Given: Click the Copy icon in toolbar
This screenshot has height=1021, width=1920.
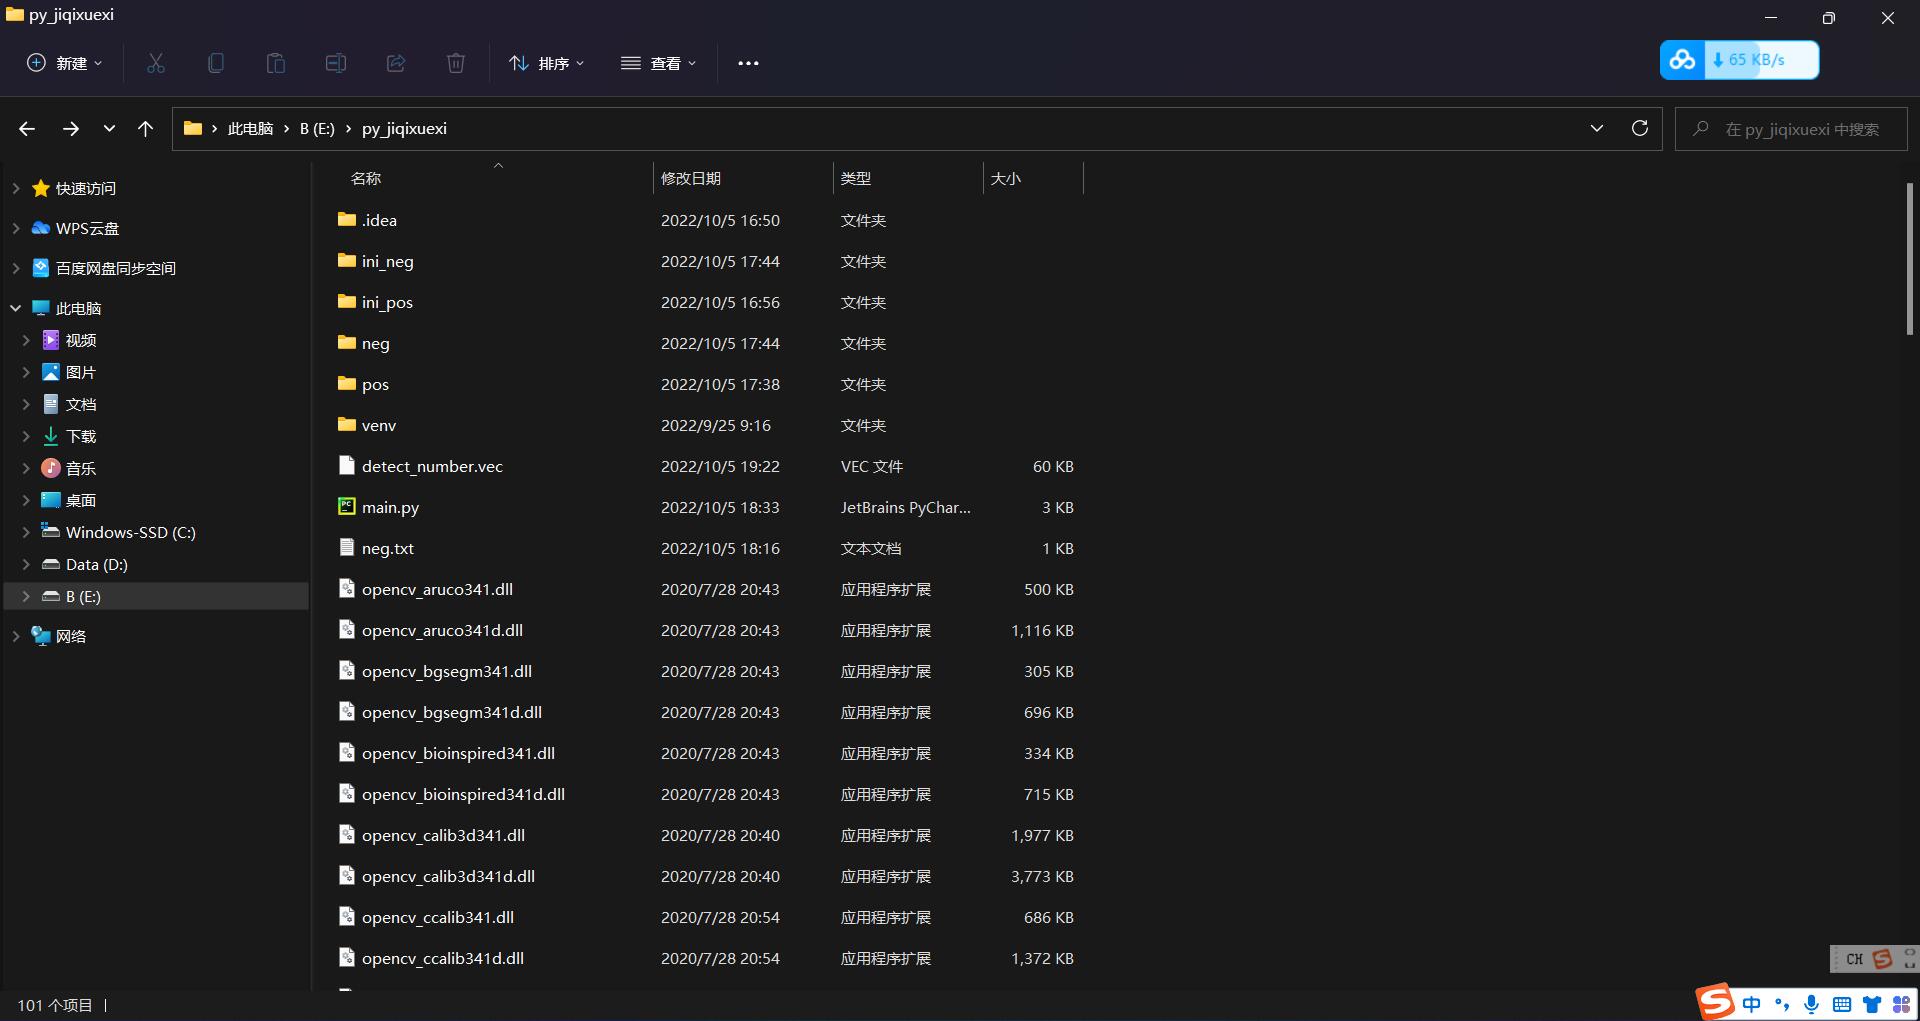Looking at the screenshot, I should [216, 63].
